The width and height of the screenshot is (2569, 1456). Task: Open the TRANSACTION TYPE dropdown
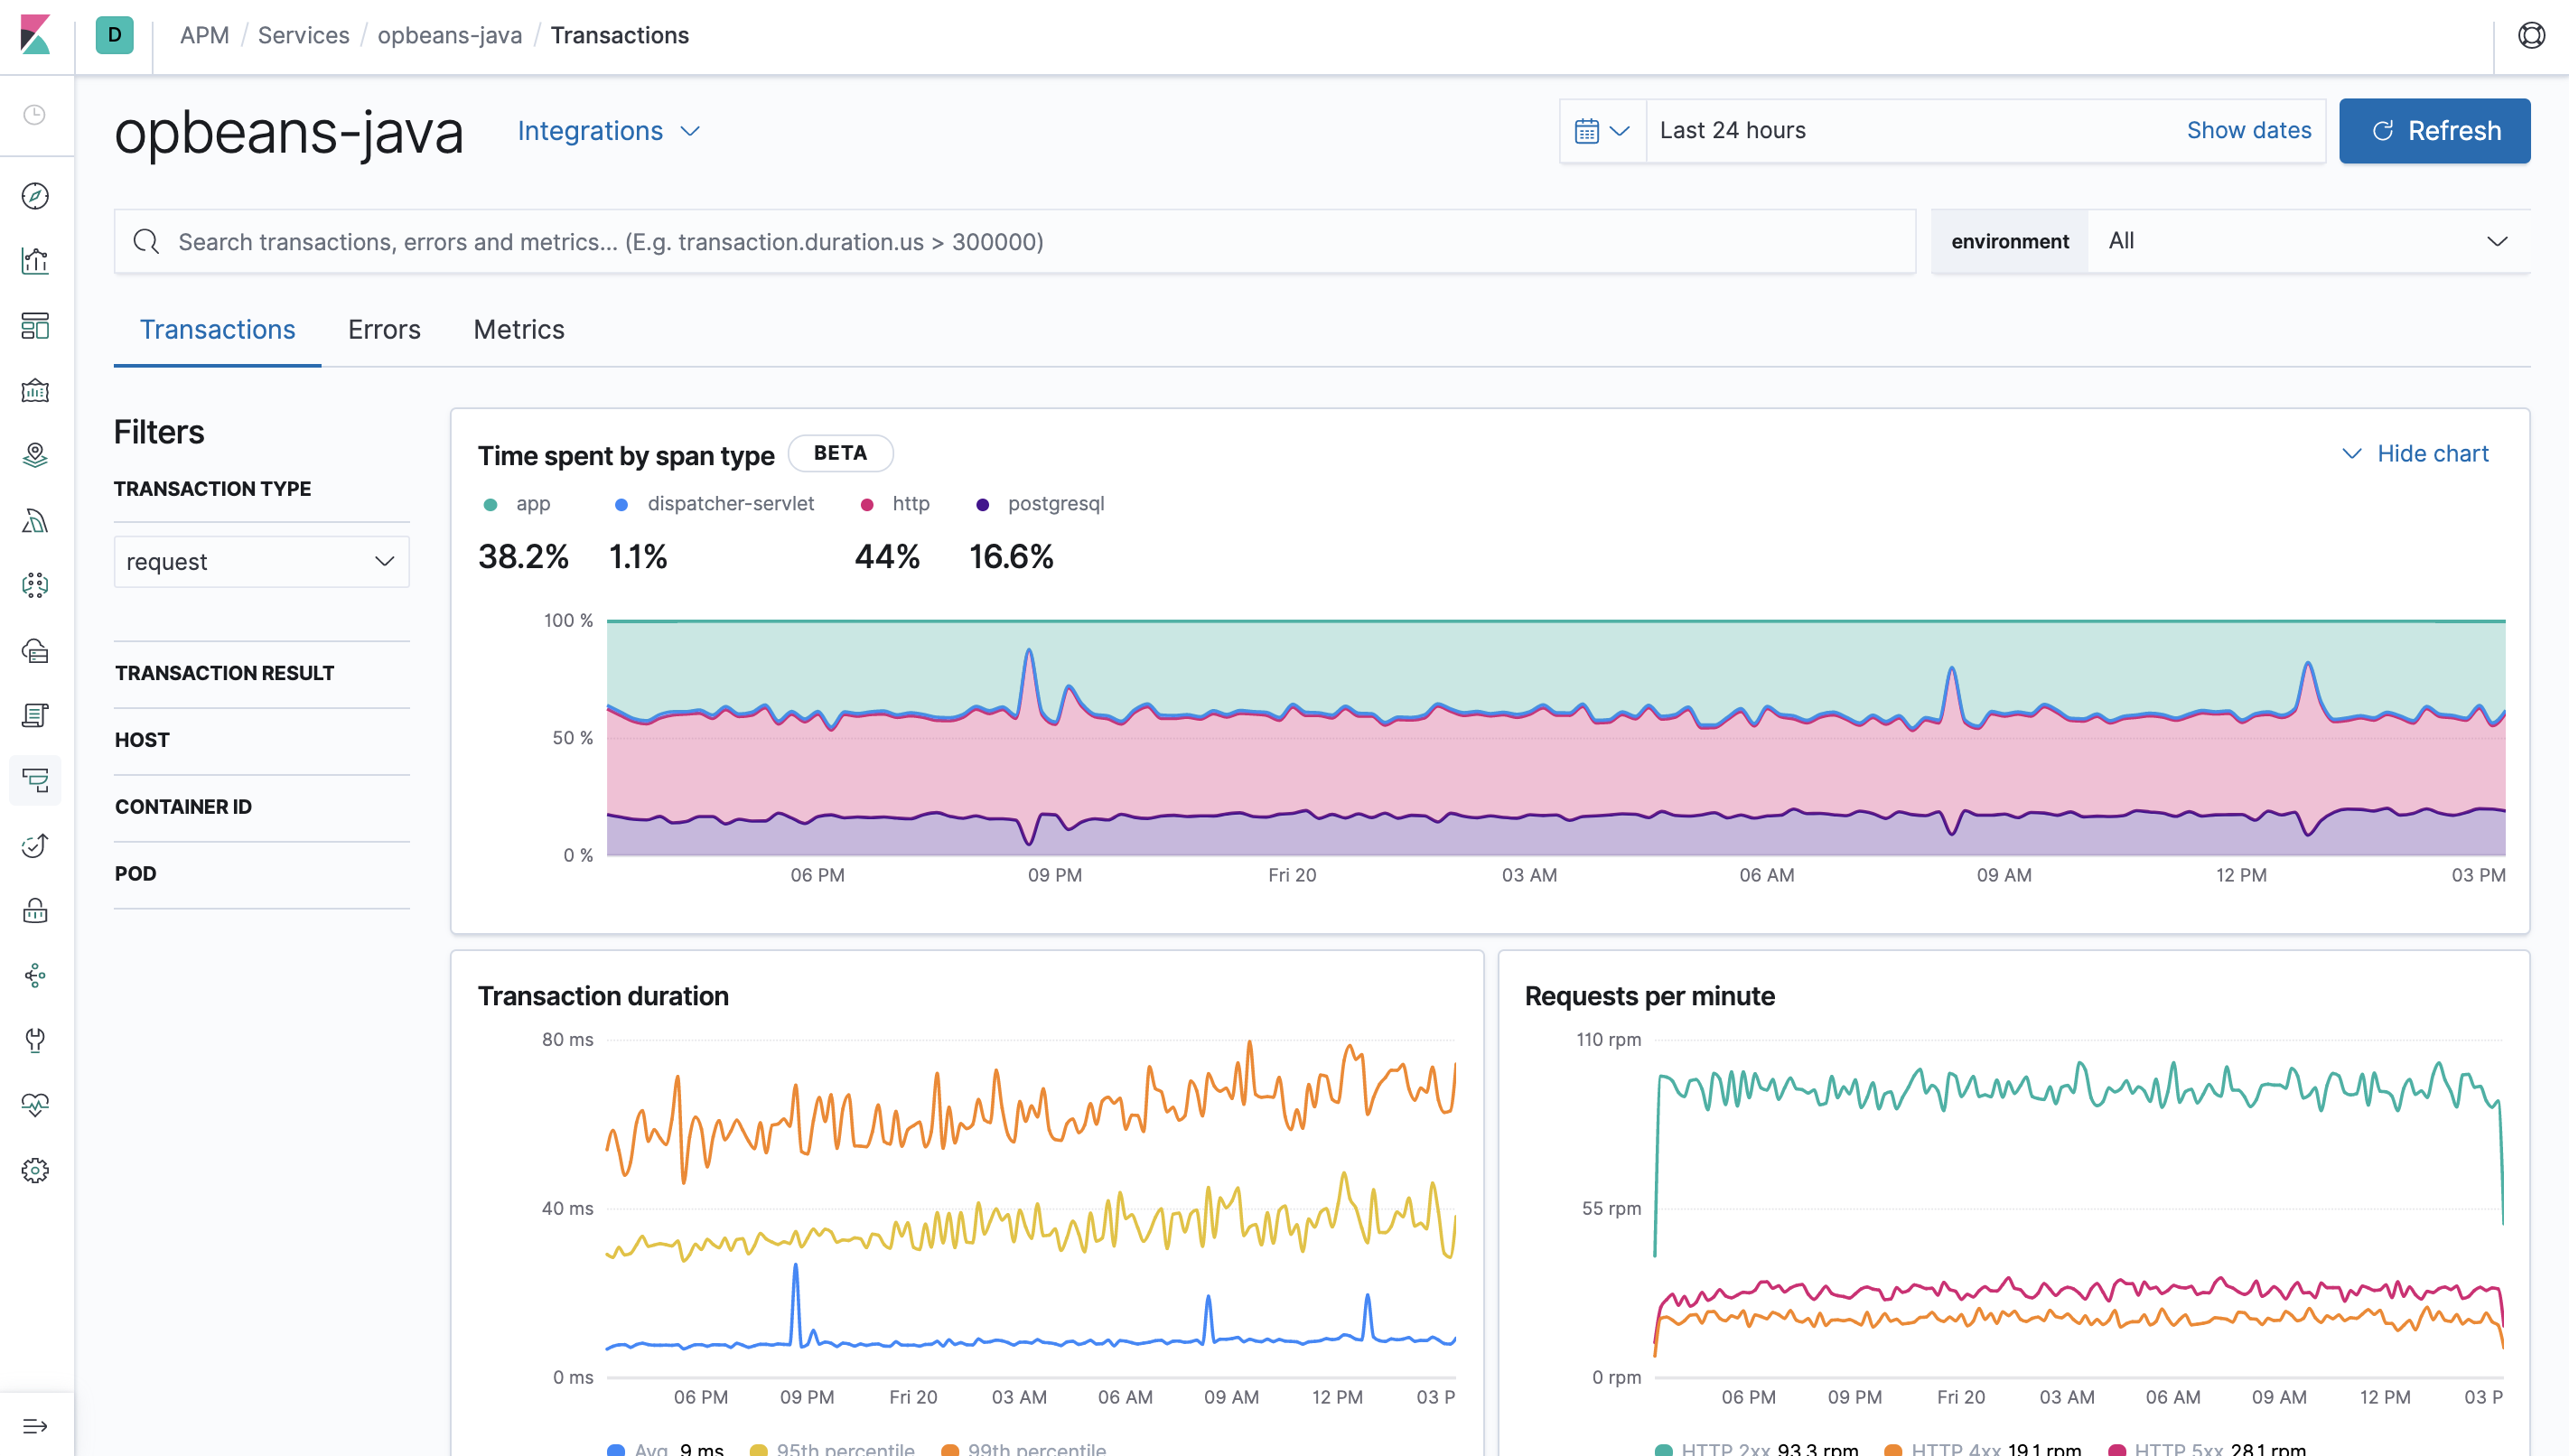coord(259,561)
